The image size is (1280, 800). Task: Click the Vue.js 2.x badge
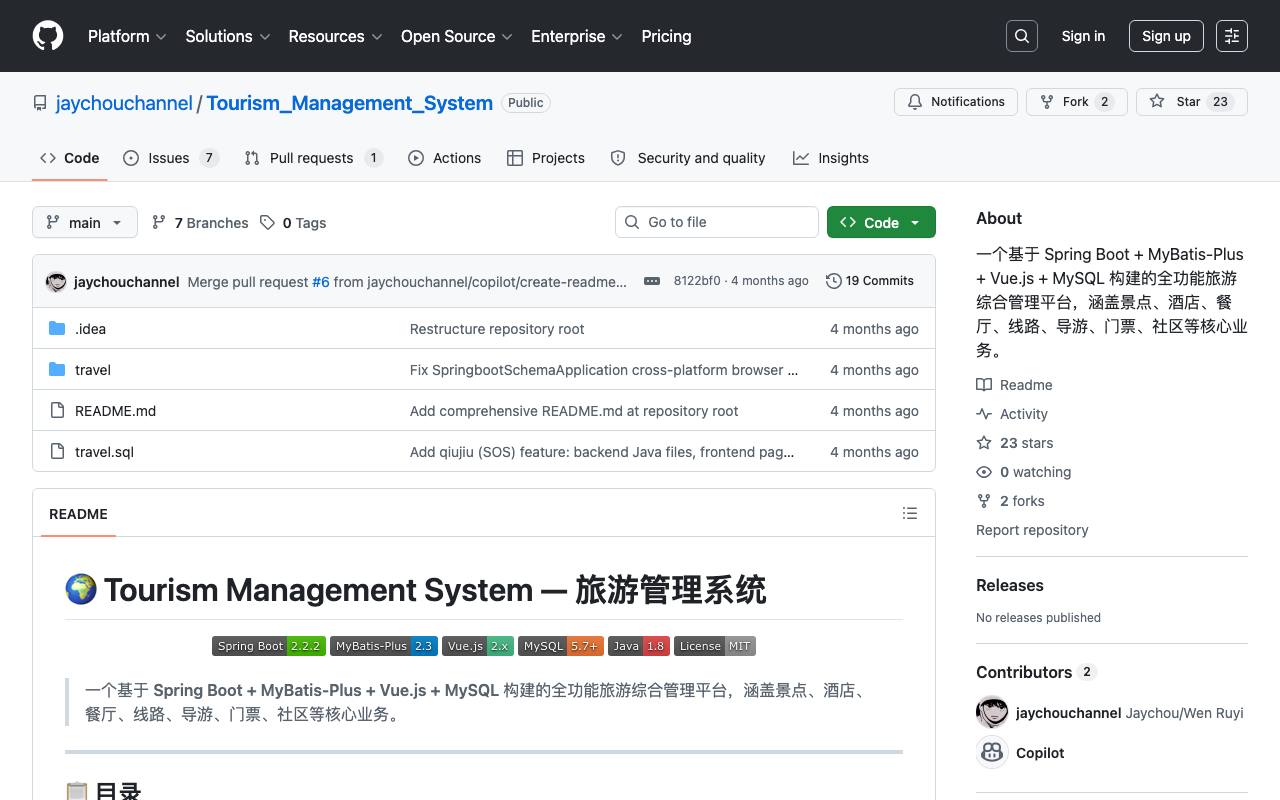[x=478, y=646]
